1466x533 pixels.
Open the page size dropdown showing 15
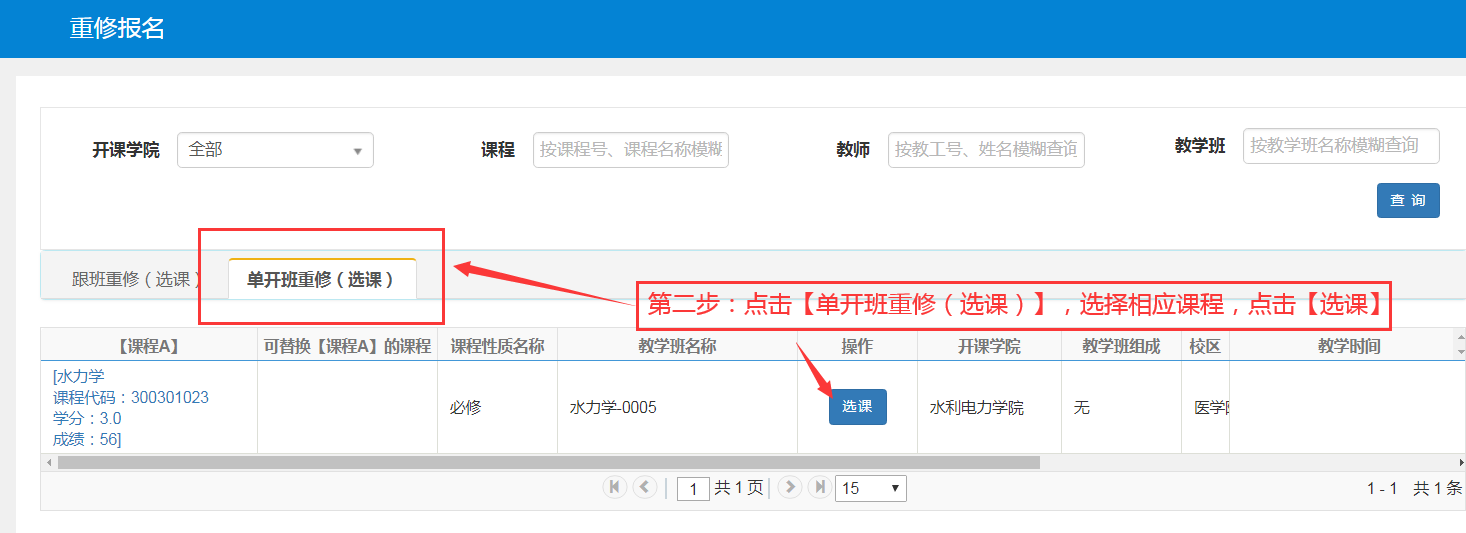point(871,488)
